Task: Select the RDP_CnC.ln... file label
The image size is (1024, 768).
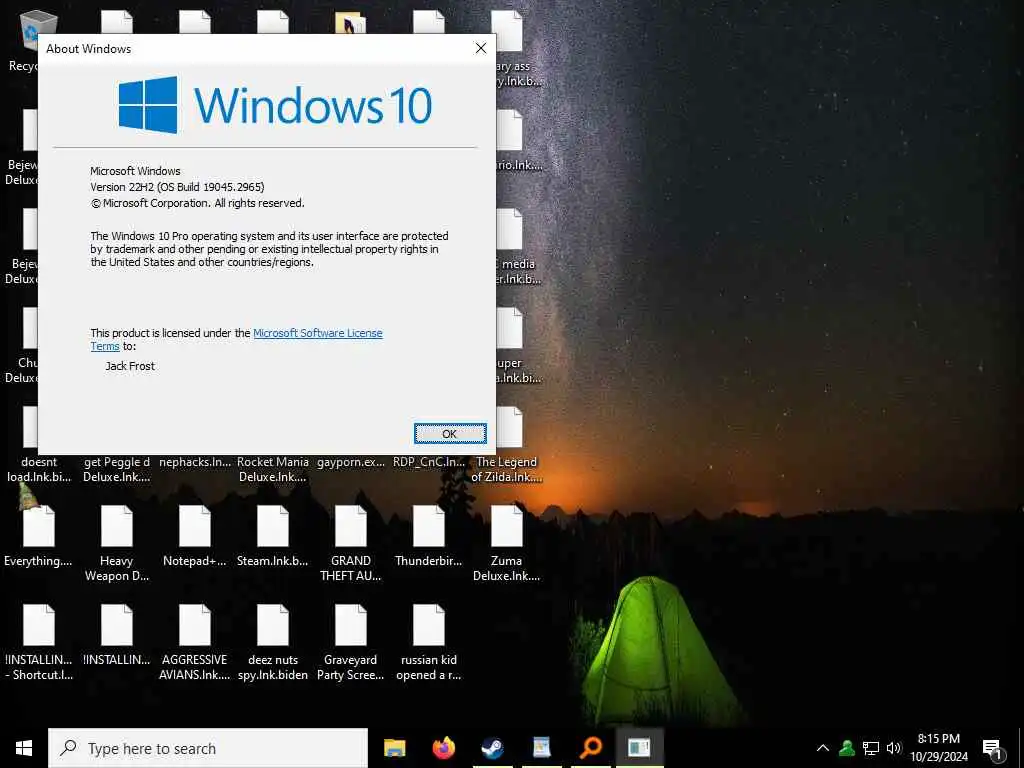Action: 428,462
